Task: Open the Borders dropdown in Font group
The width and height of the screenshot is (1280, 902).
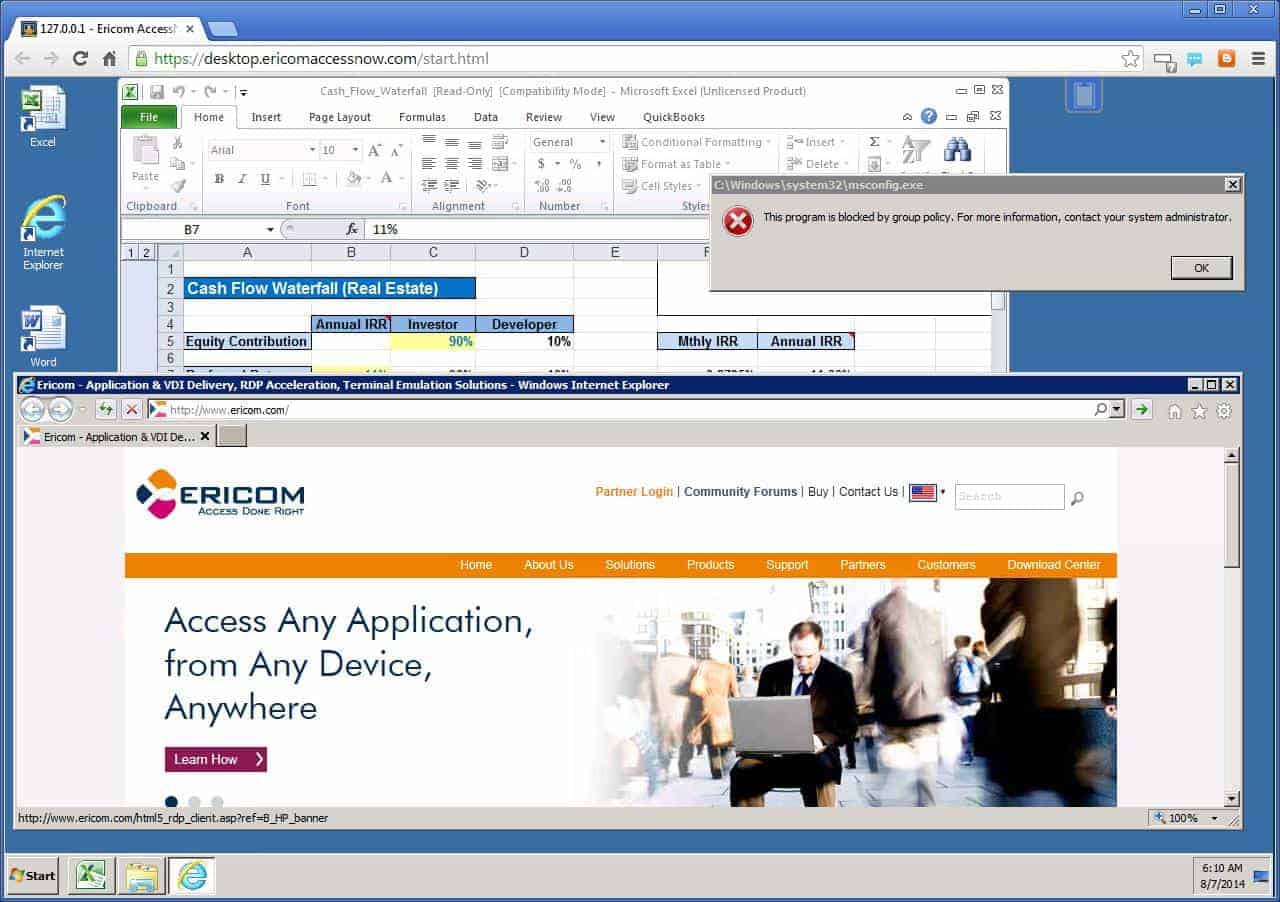Action: [x=326, y=179]
